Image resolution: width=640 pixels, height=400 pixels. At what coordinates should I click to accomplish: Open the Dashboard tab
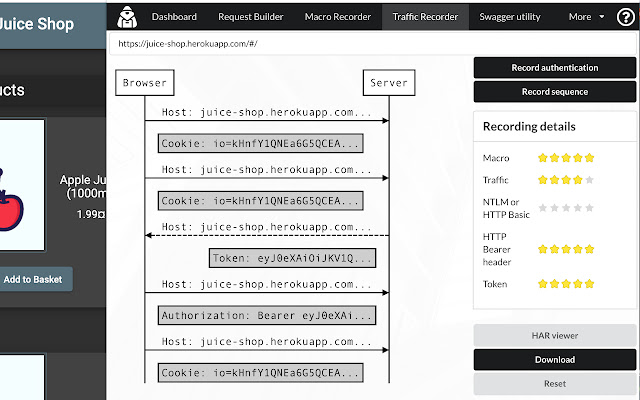pyautogui.click(x=174, y=17)
